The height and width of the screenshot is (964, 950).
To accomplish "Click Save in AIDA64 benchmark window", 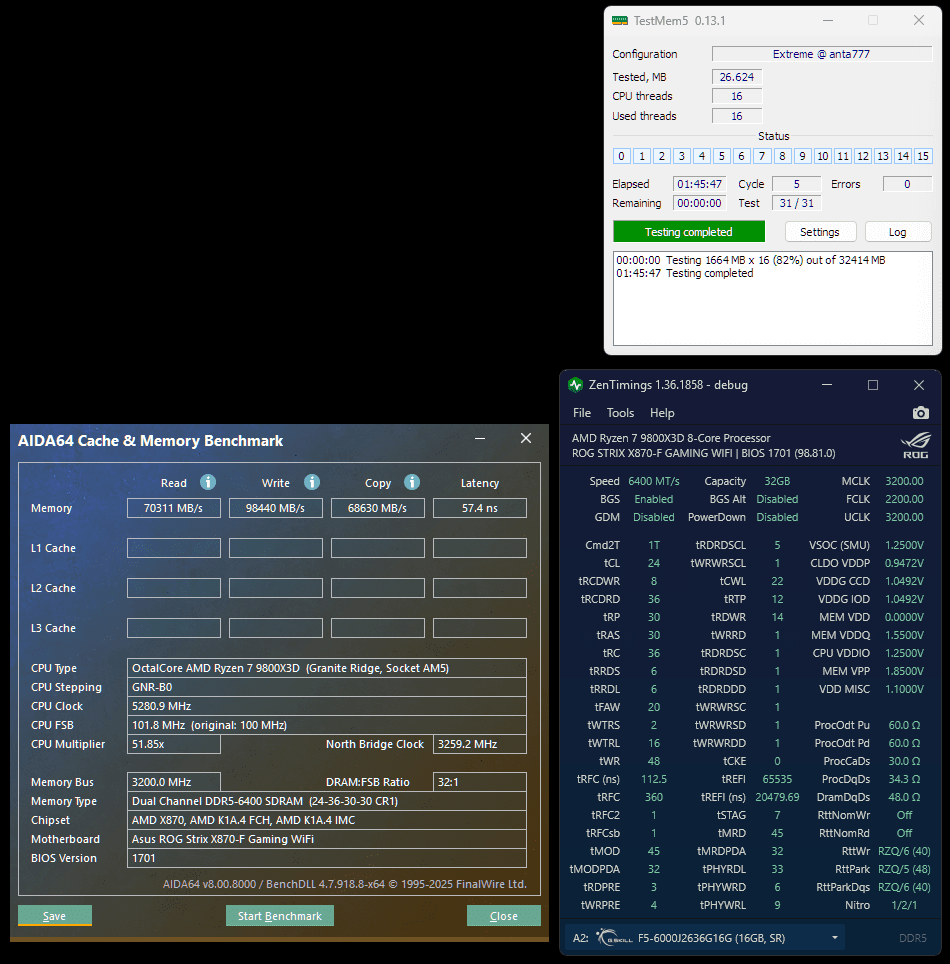I will 55,915.
